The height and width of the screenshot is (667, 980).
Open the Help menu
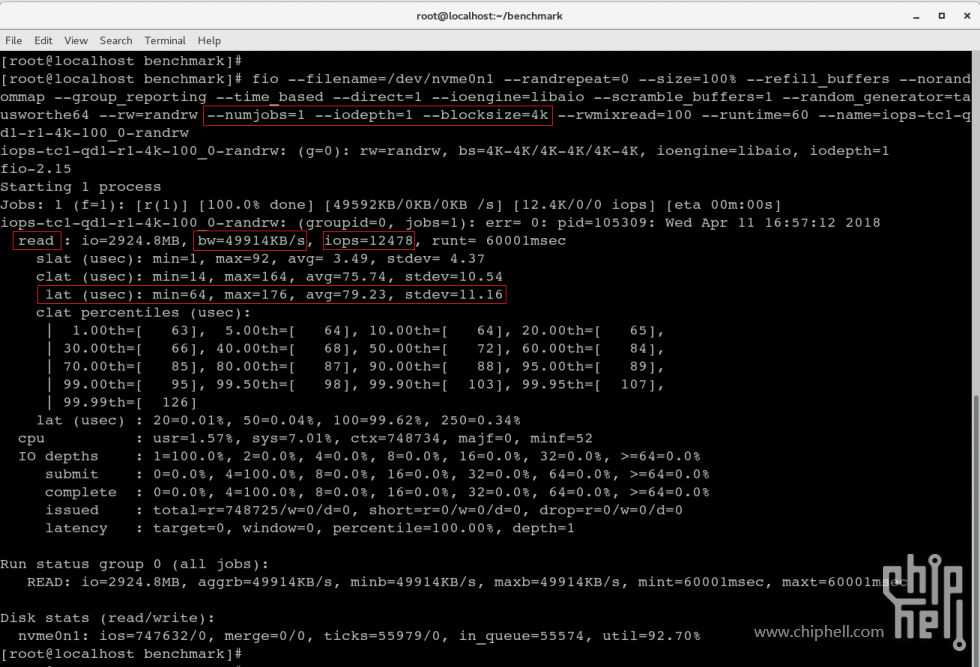pyautogui.click(x=209, y=40)
